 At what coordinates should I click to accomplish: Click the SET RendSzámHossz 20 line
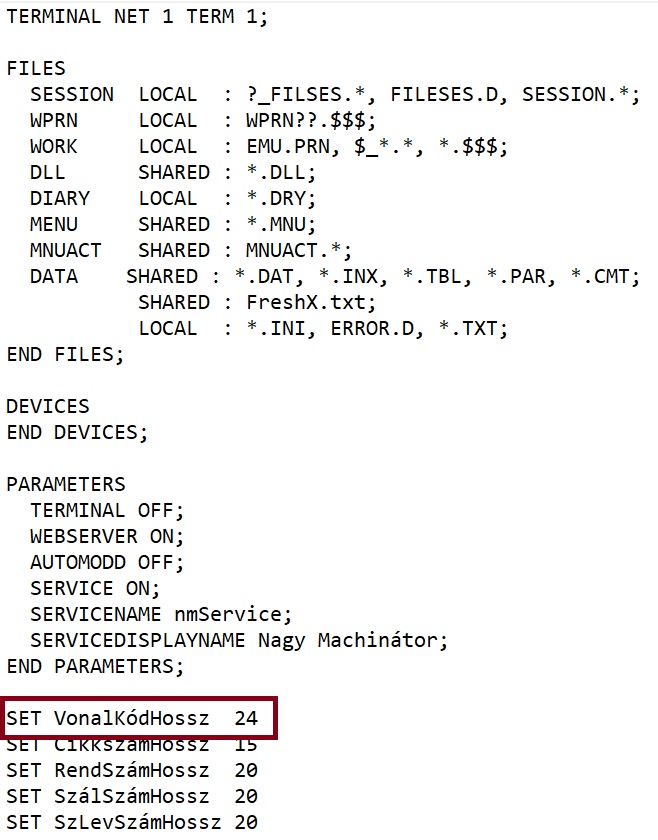coord(132,771)
